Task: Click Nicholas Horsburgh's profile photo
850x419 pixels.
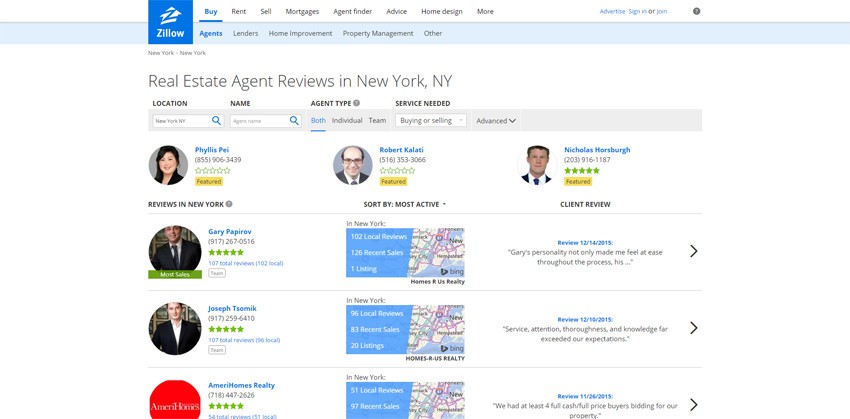Action: [537, 165]
